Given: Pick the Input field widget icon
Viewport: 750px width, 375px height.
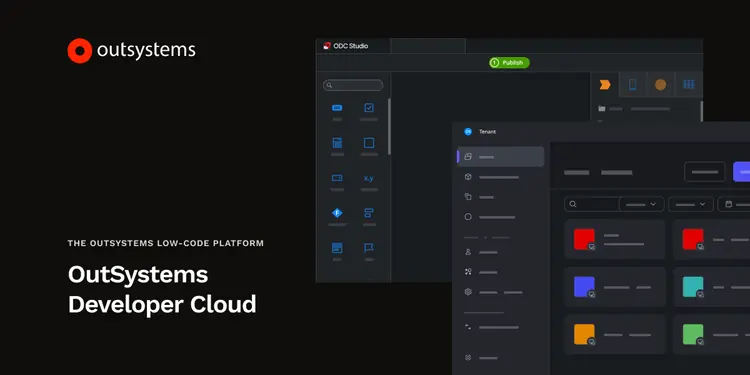Looking at the screenshot, I should pos(337,178).
